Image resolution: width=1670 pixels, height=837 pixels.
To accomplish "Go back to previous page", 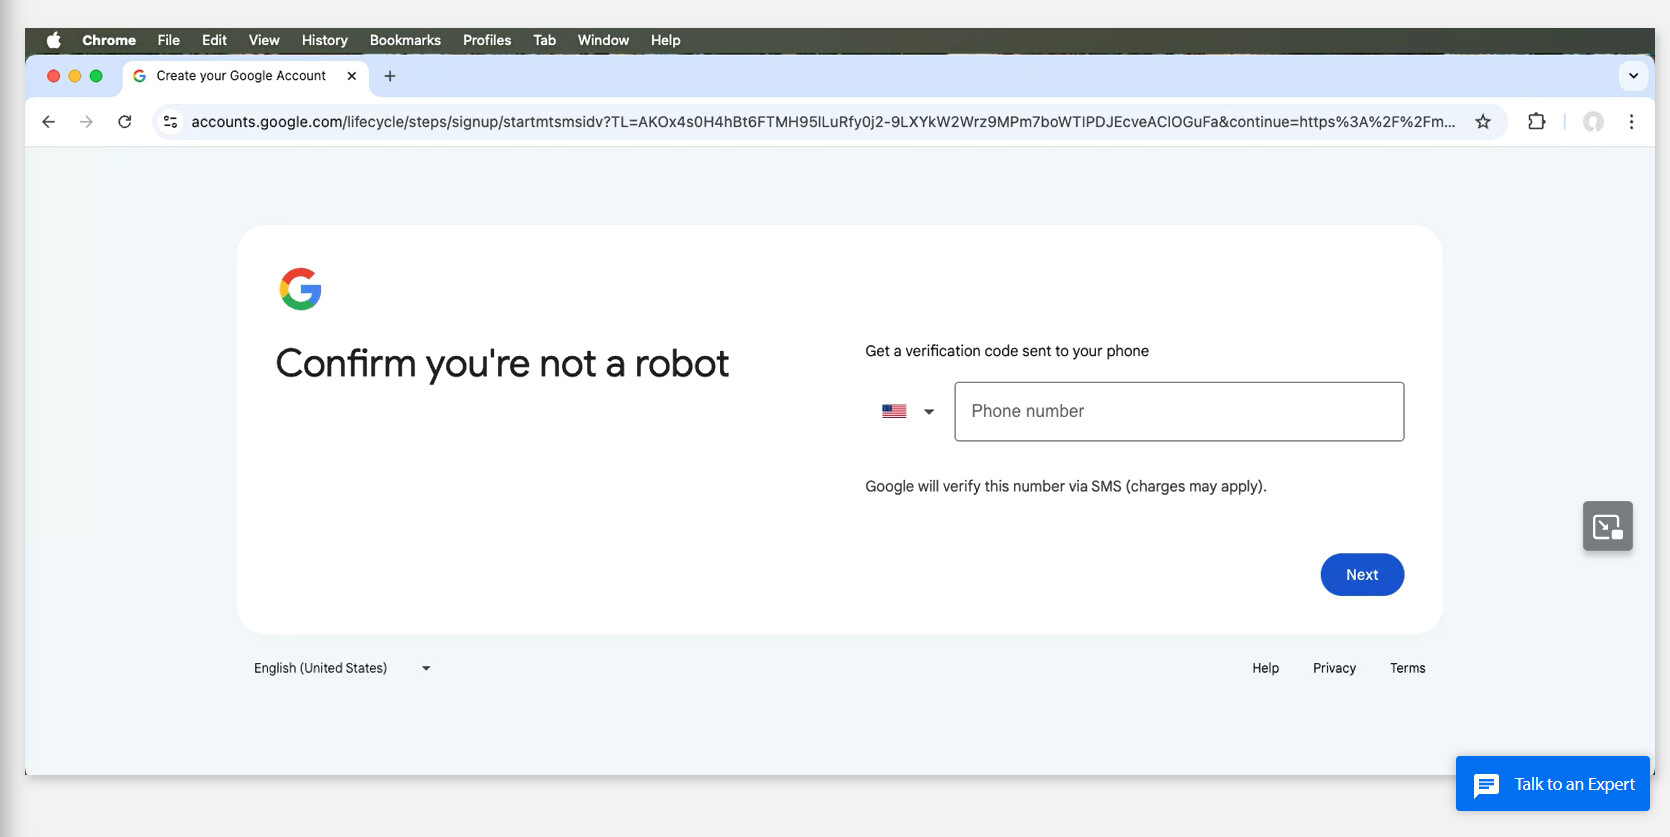I will click(x=48, y=122).
